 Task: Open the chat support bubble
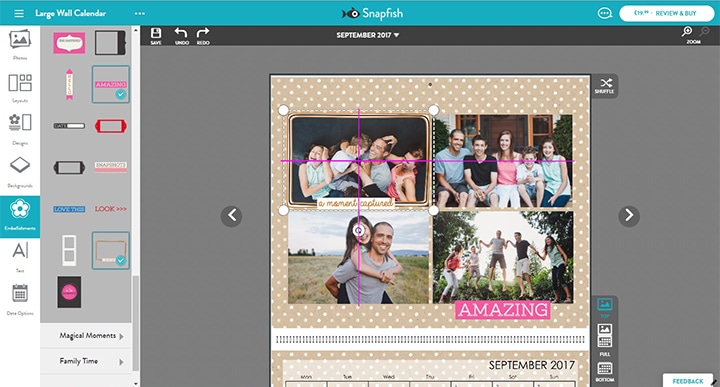point(605,13)
